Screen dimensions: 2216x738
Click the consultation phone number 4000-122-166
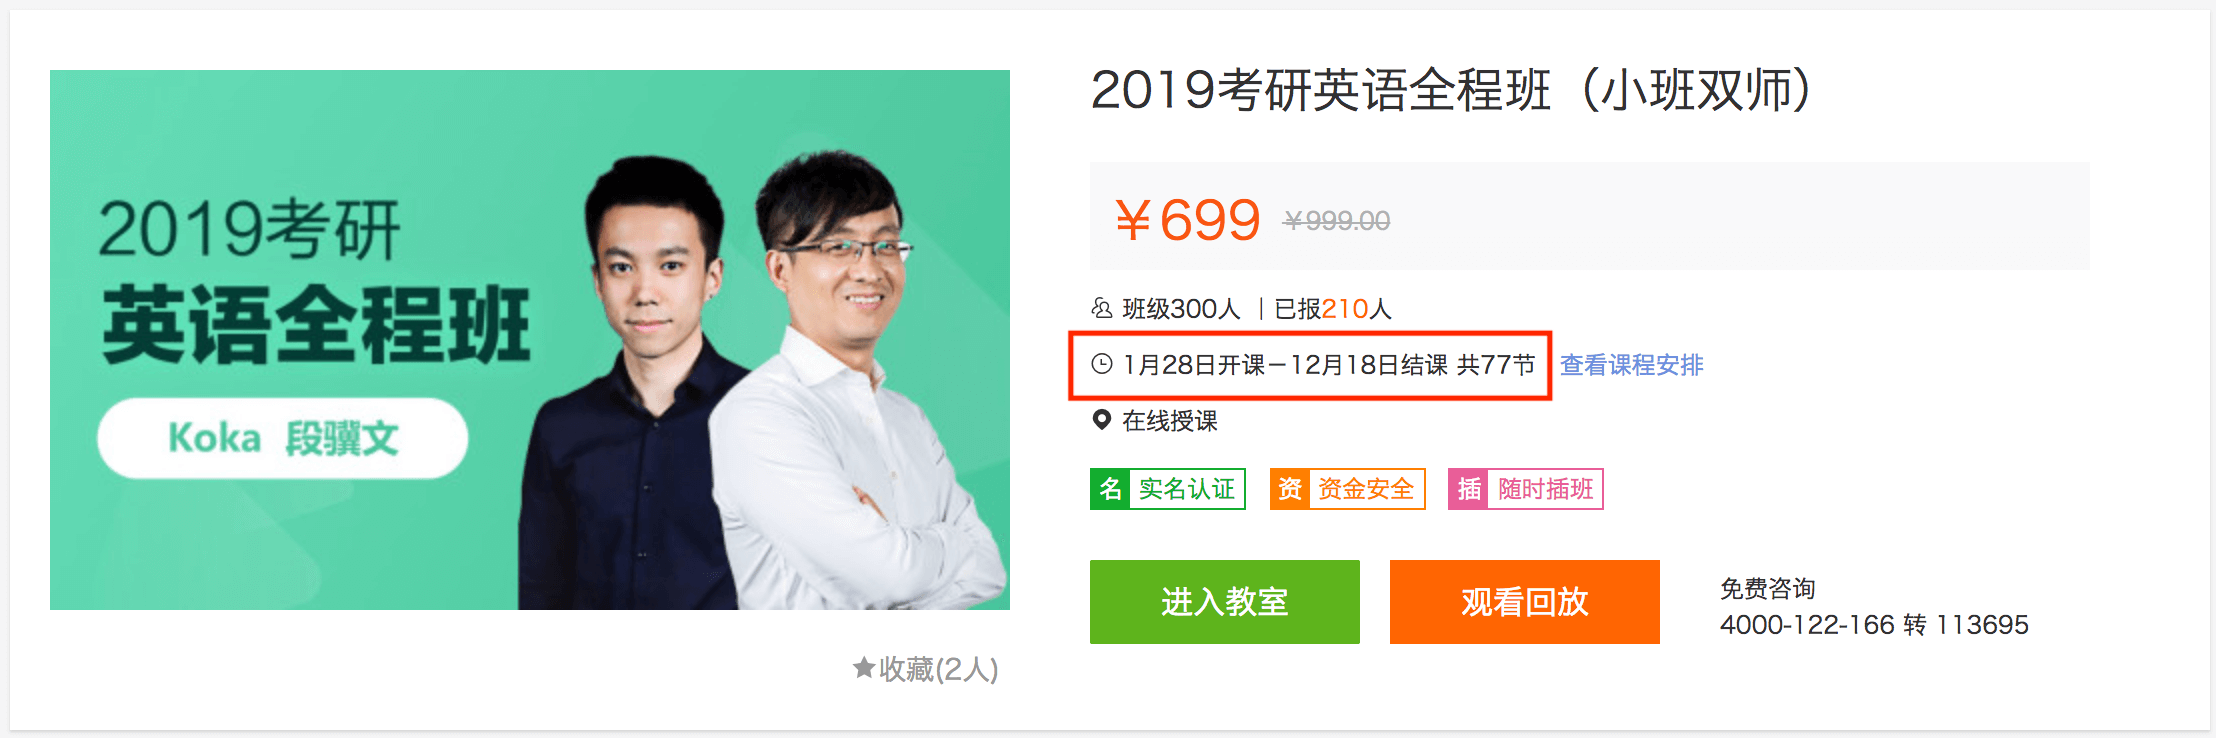[1807, 625]
